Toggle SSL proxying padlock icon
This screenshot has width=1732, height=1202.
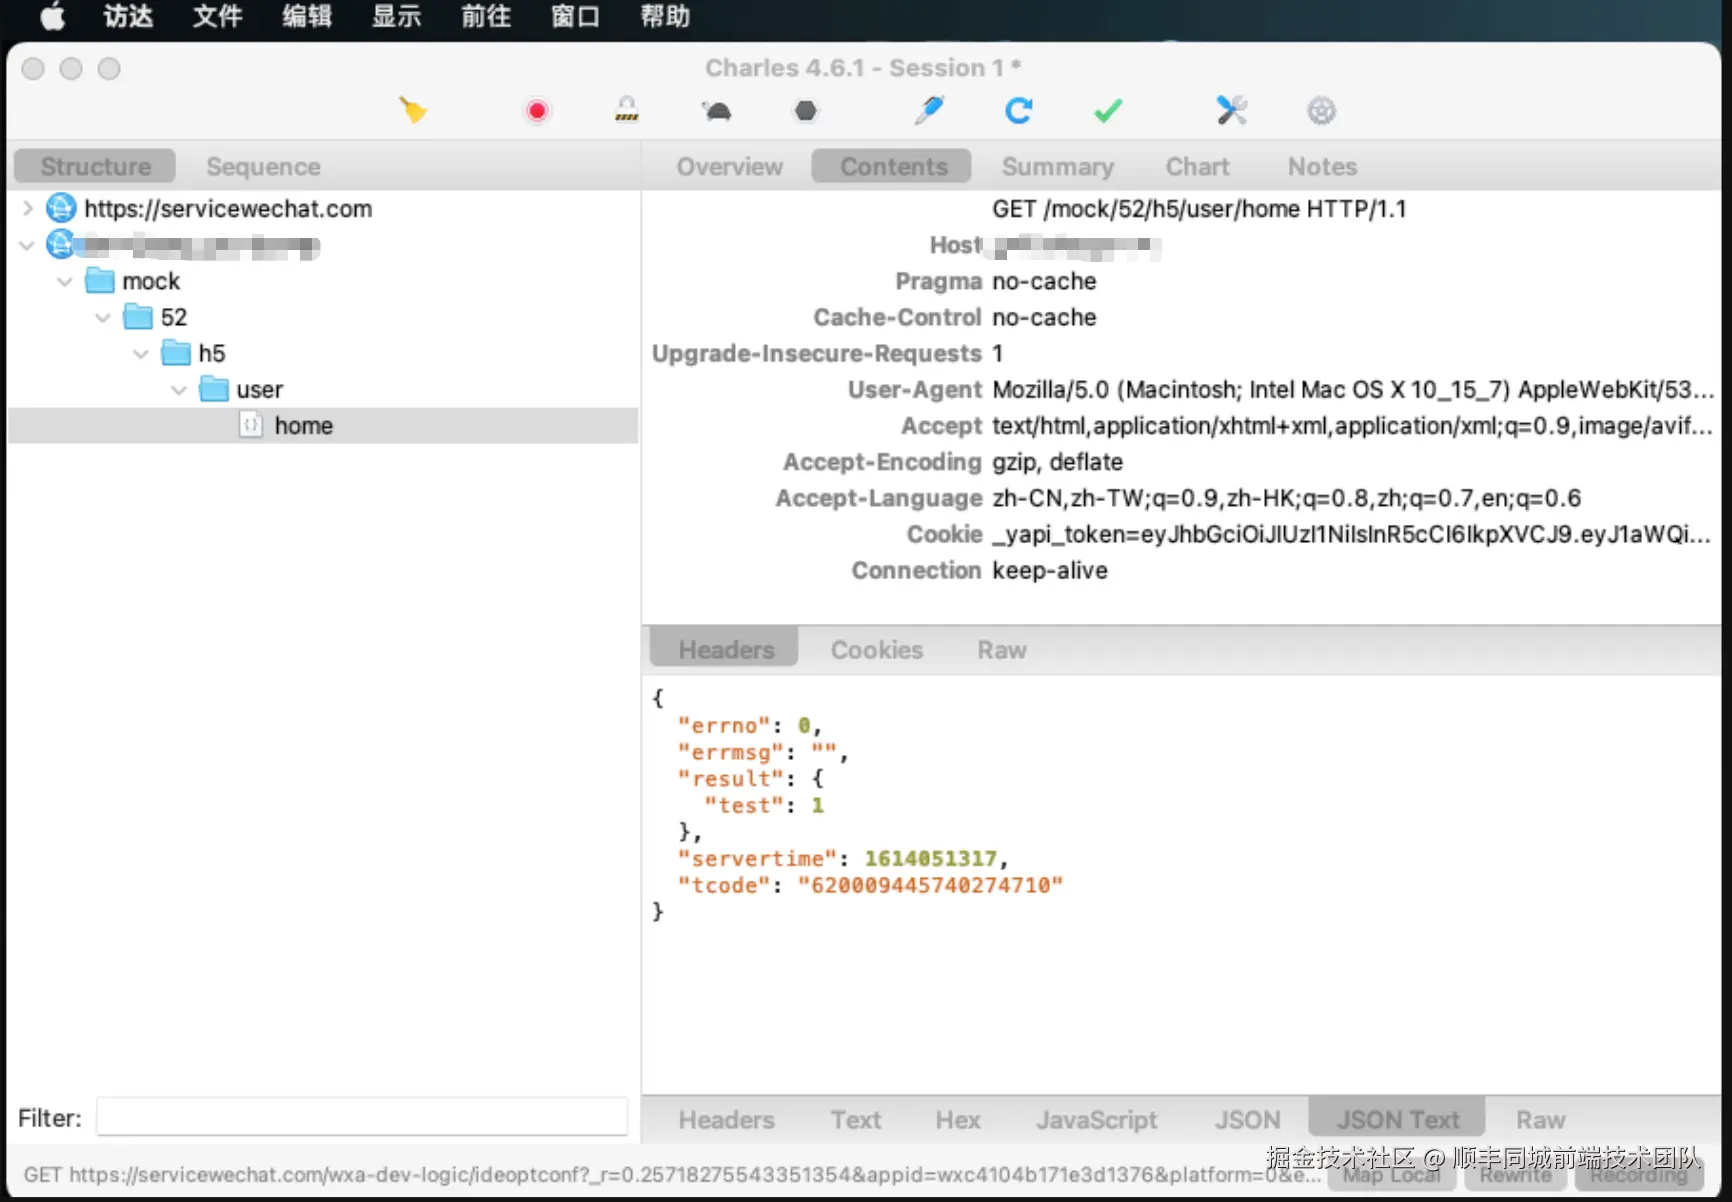(x=627, y=109)
